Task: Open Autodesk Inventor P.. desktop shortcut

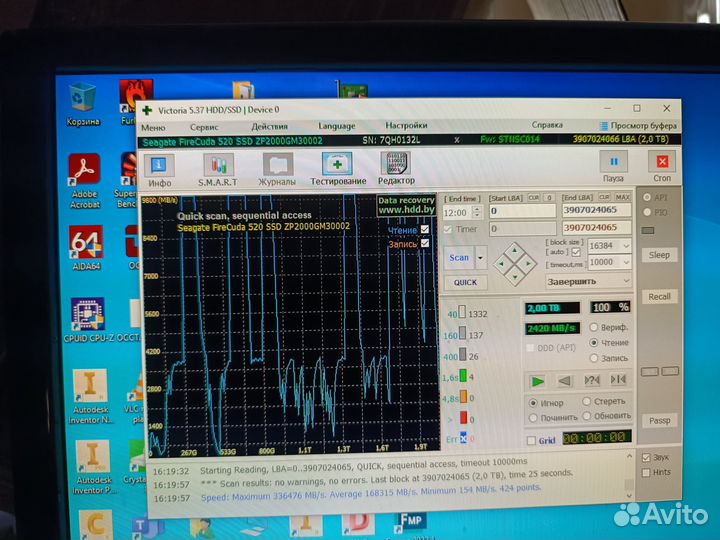Action: (x=94, y=467)
